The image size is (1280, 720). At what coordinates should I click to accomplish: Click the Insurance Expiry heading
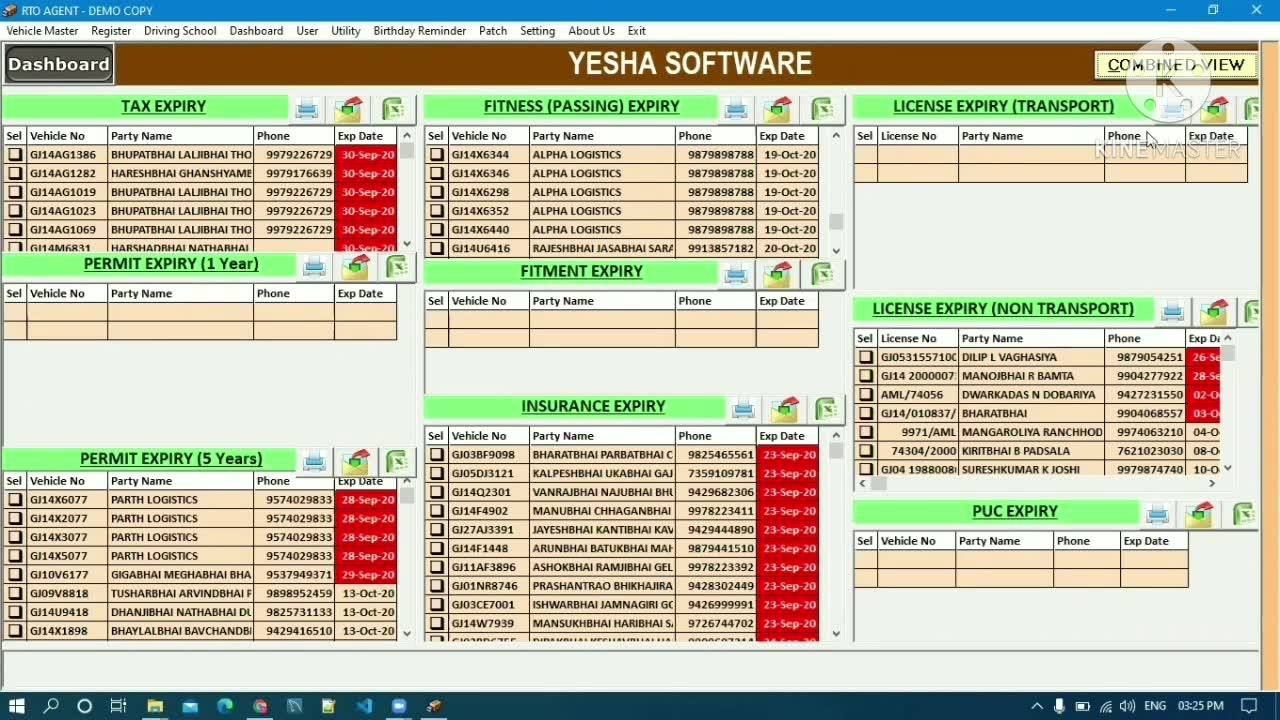click(593, 407)
